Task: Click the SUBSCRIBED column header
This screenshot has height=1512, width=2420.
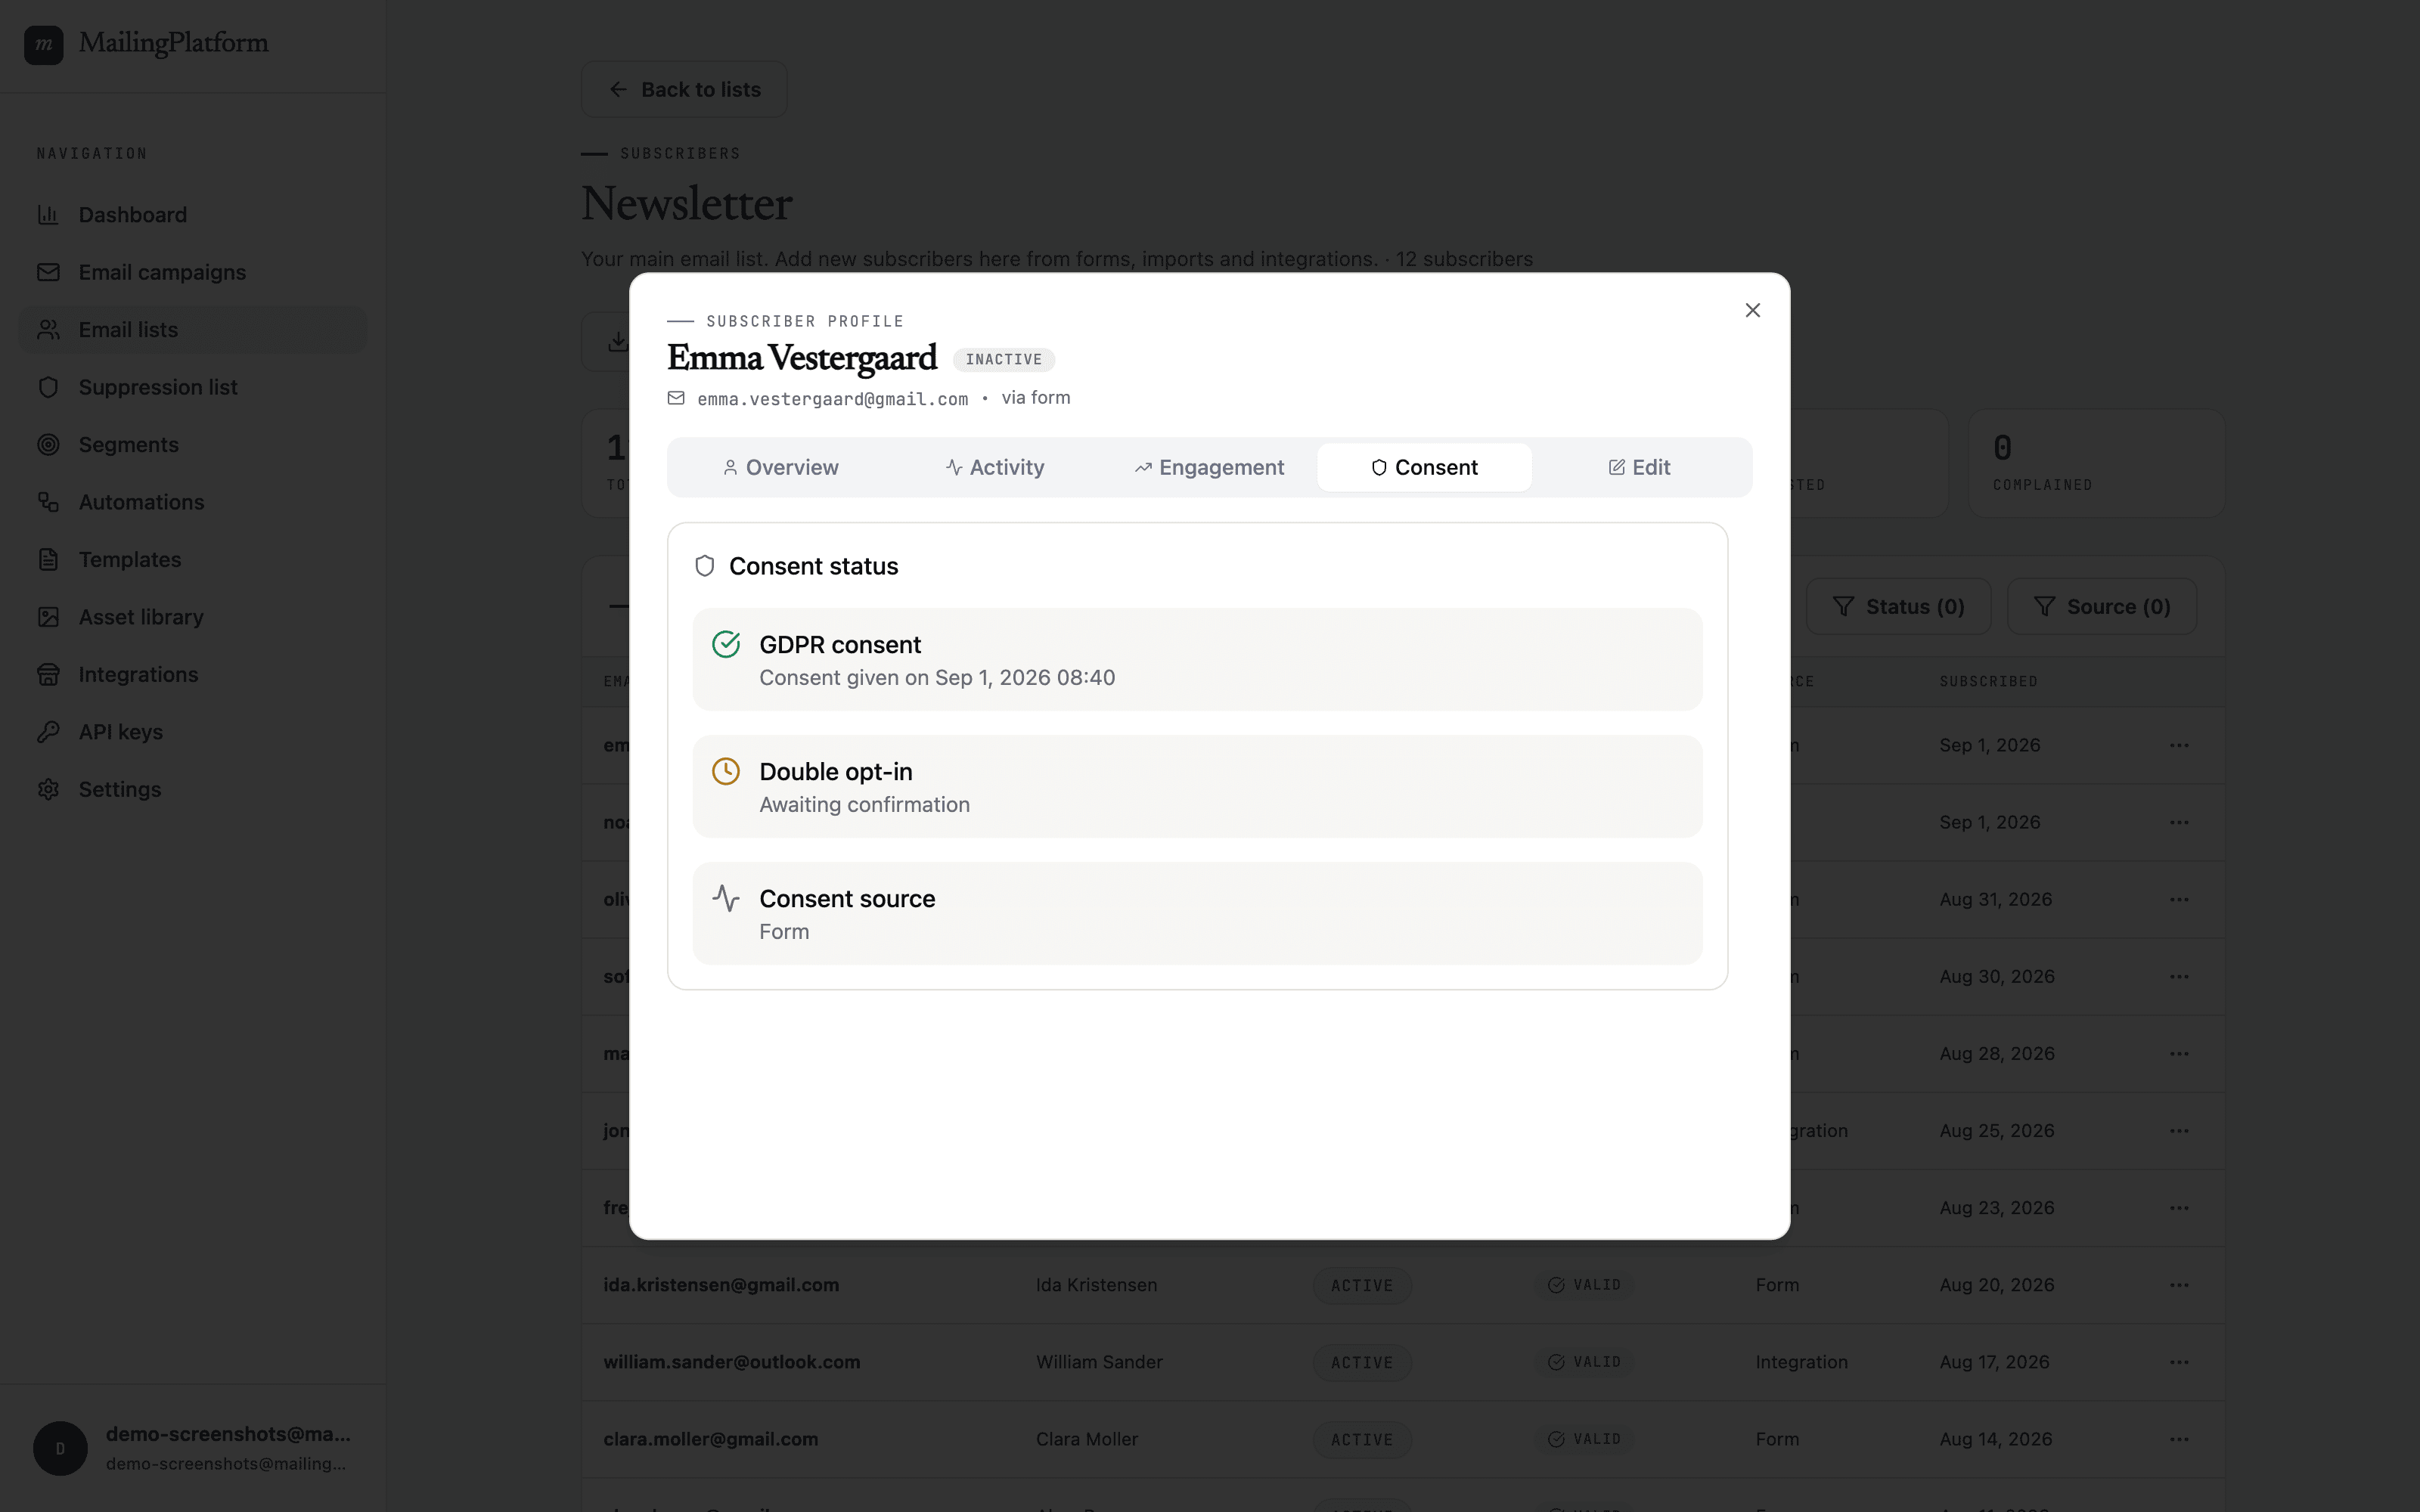Action: coord(1988,682)
